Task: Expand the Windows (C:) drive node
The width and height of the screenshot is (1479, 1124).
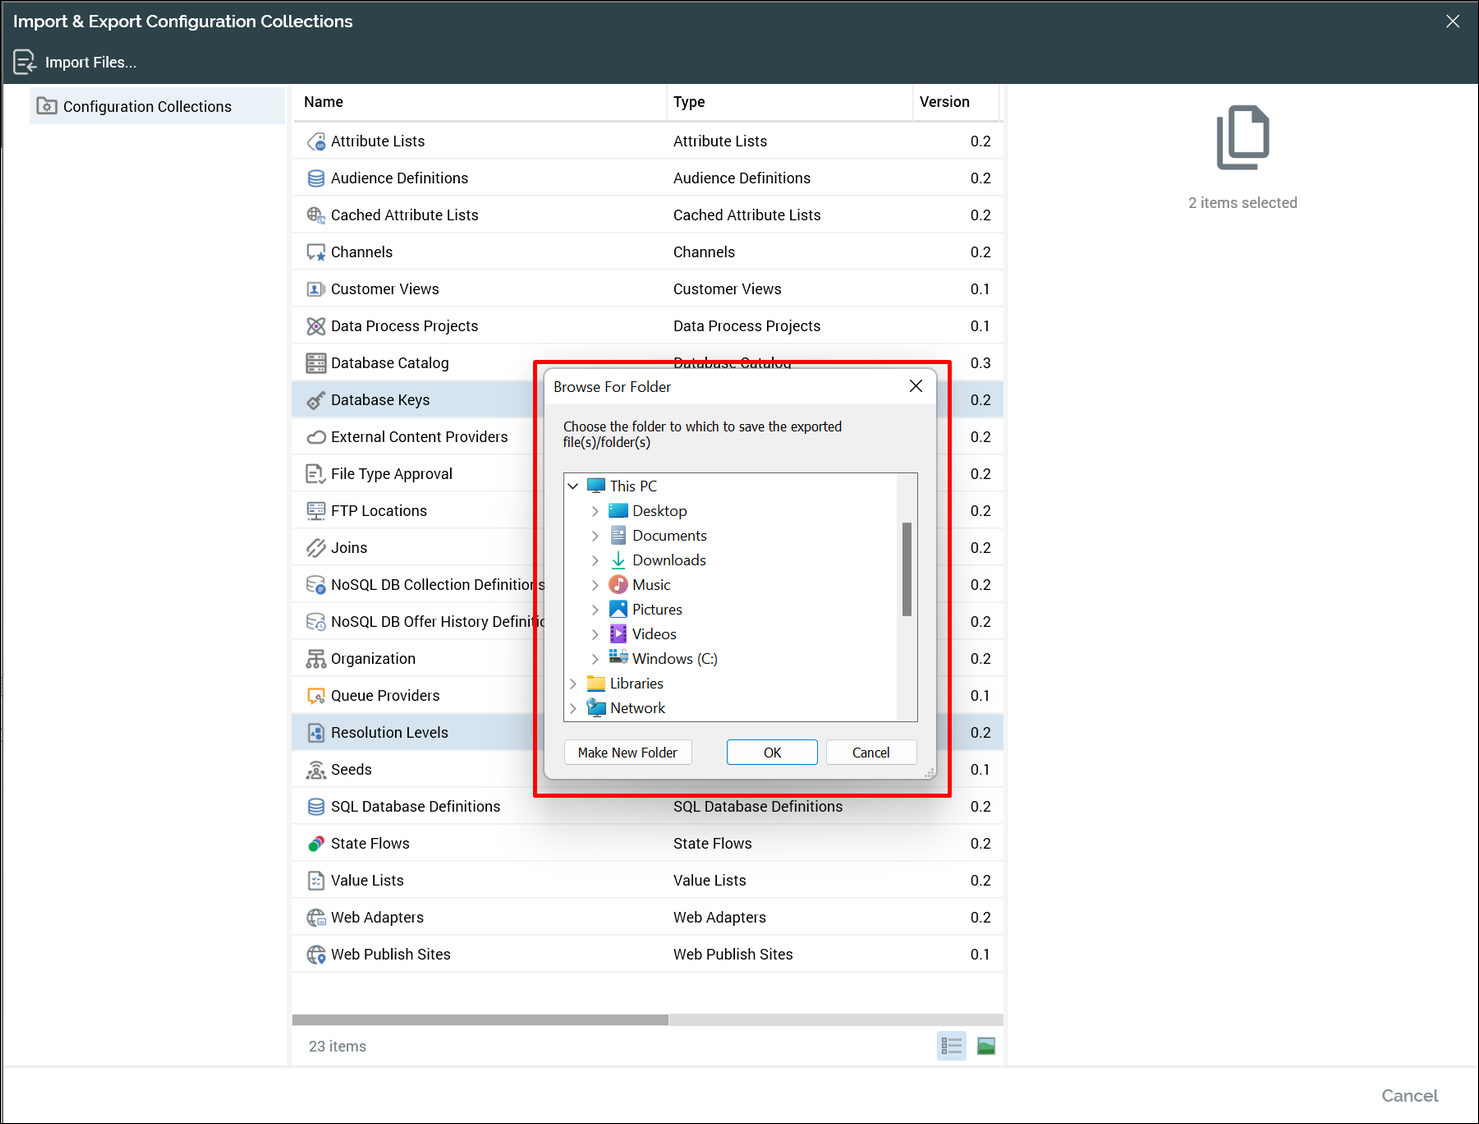Action: 595,659
